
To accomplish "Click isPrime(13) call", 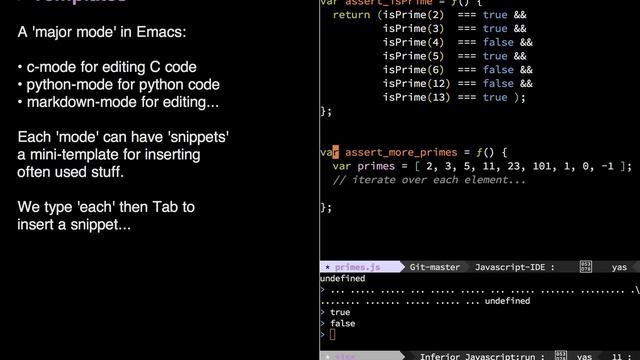I will pyautogui.click(x=416, y=97).
